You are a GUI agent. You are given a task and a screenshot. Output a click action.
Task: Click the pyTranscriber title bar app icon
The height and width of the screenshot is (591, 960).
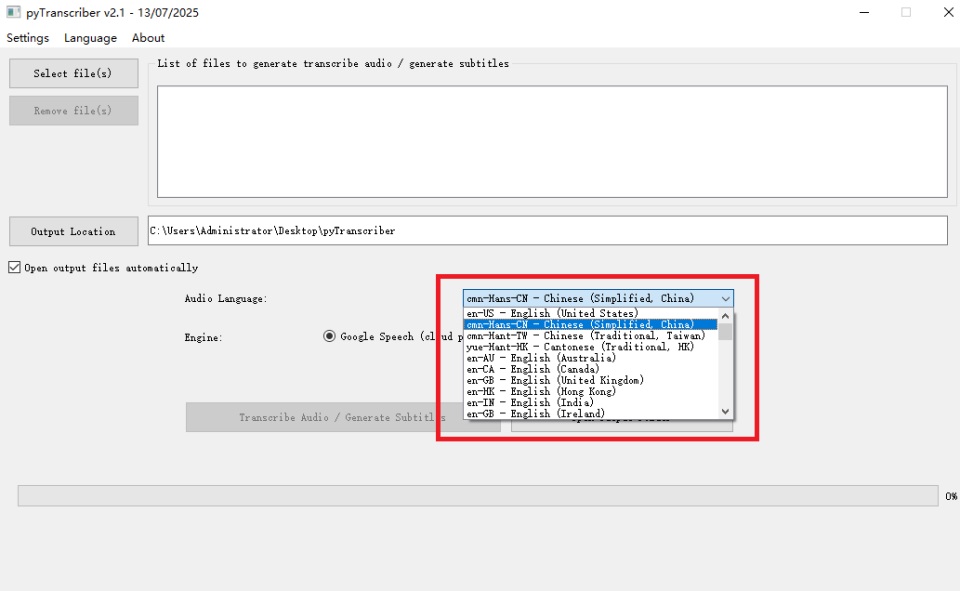(x=13, y=12)
